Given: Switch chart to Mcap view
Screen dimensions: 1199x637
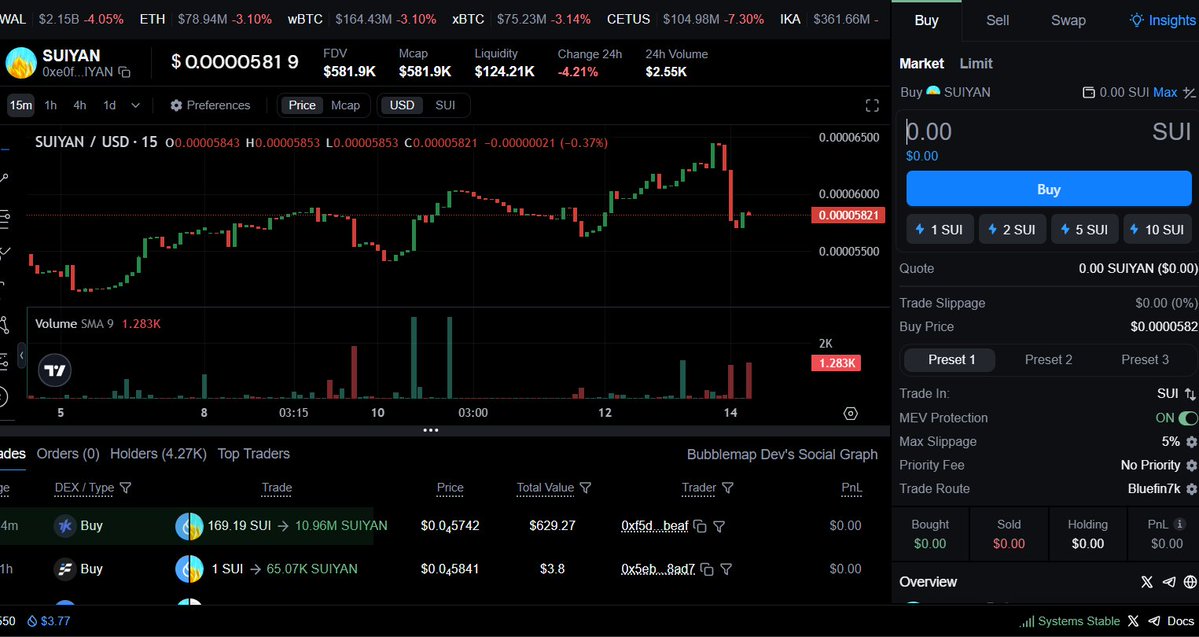Looking at the screenshot, I should 346,106.
